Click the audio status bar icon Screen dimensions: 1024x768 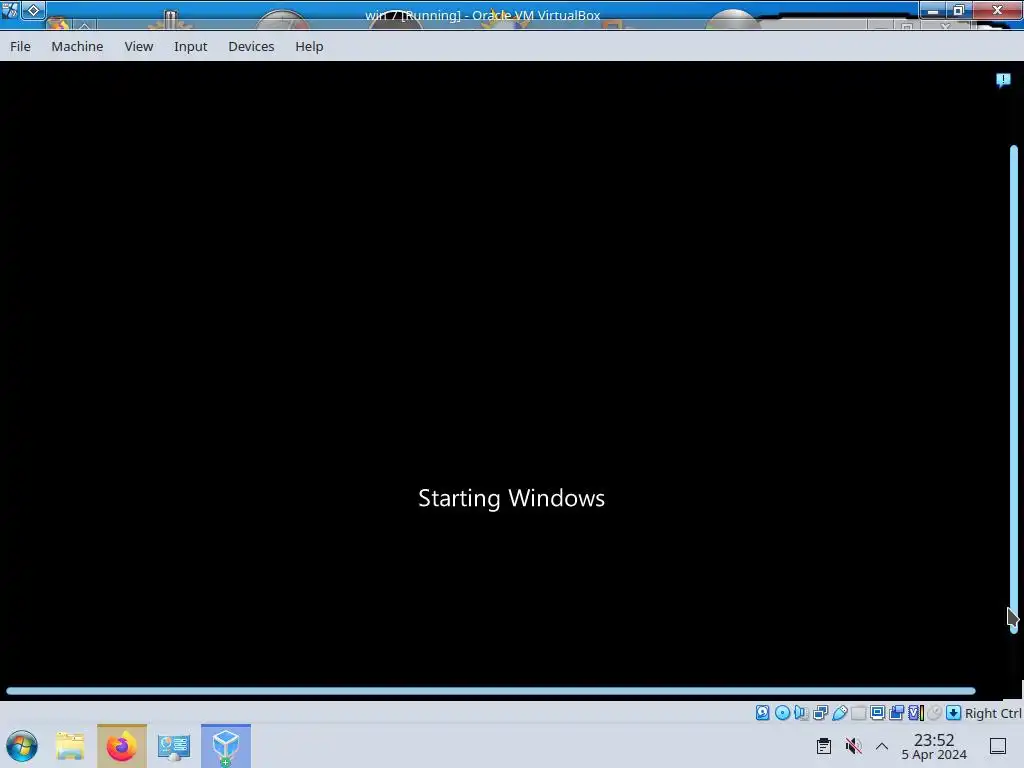801,712
